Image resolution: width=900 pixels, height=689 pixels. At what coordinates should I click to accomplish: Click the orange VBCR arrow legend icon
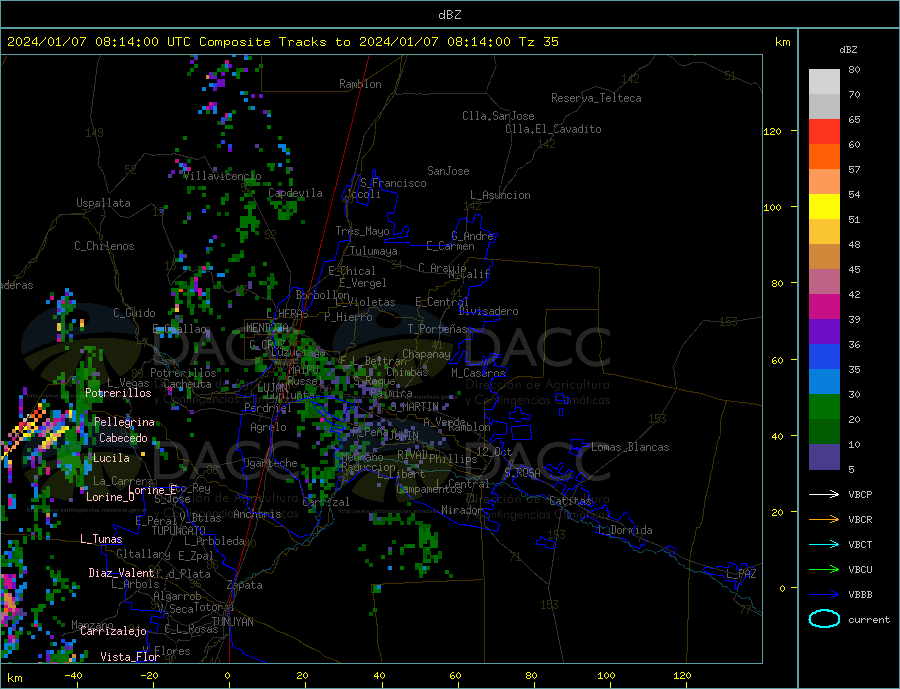(x=824, y=520)
